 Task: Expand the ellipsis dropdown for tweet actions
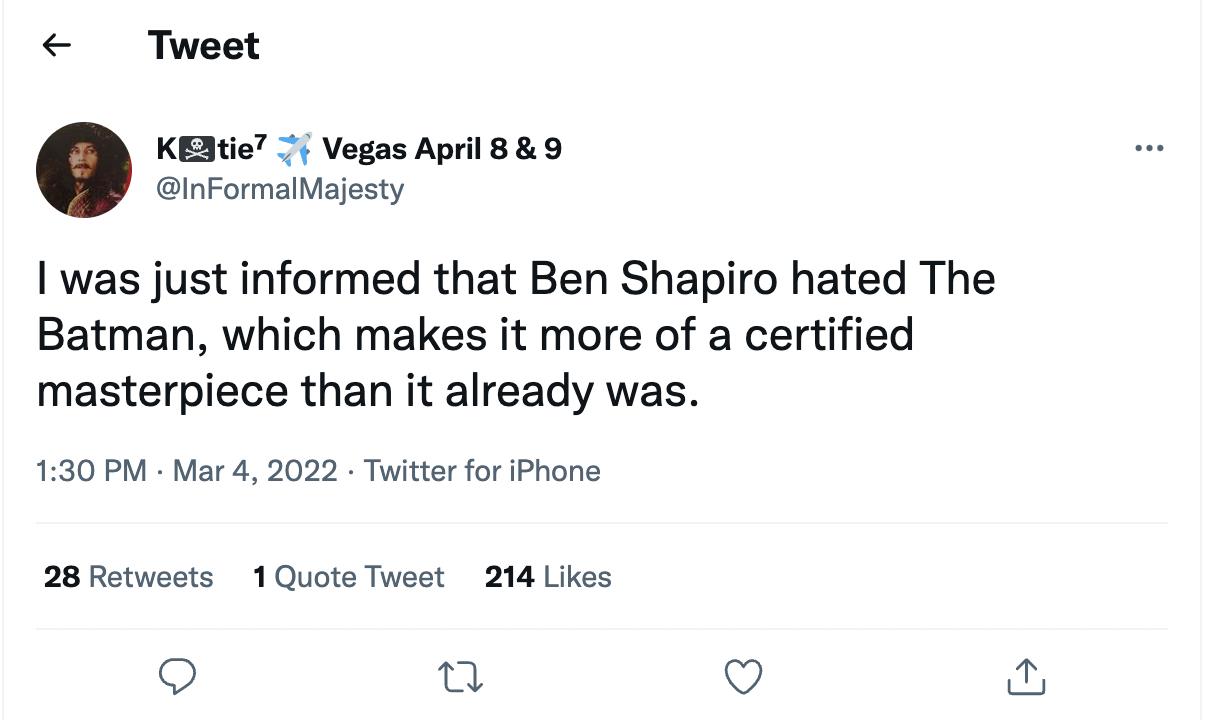click(x=1149, y=148)
